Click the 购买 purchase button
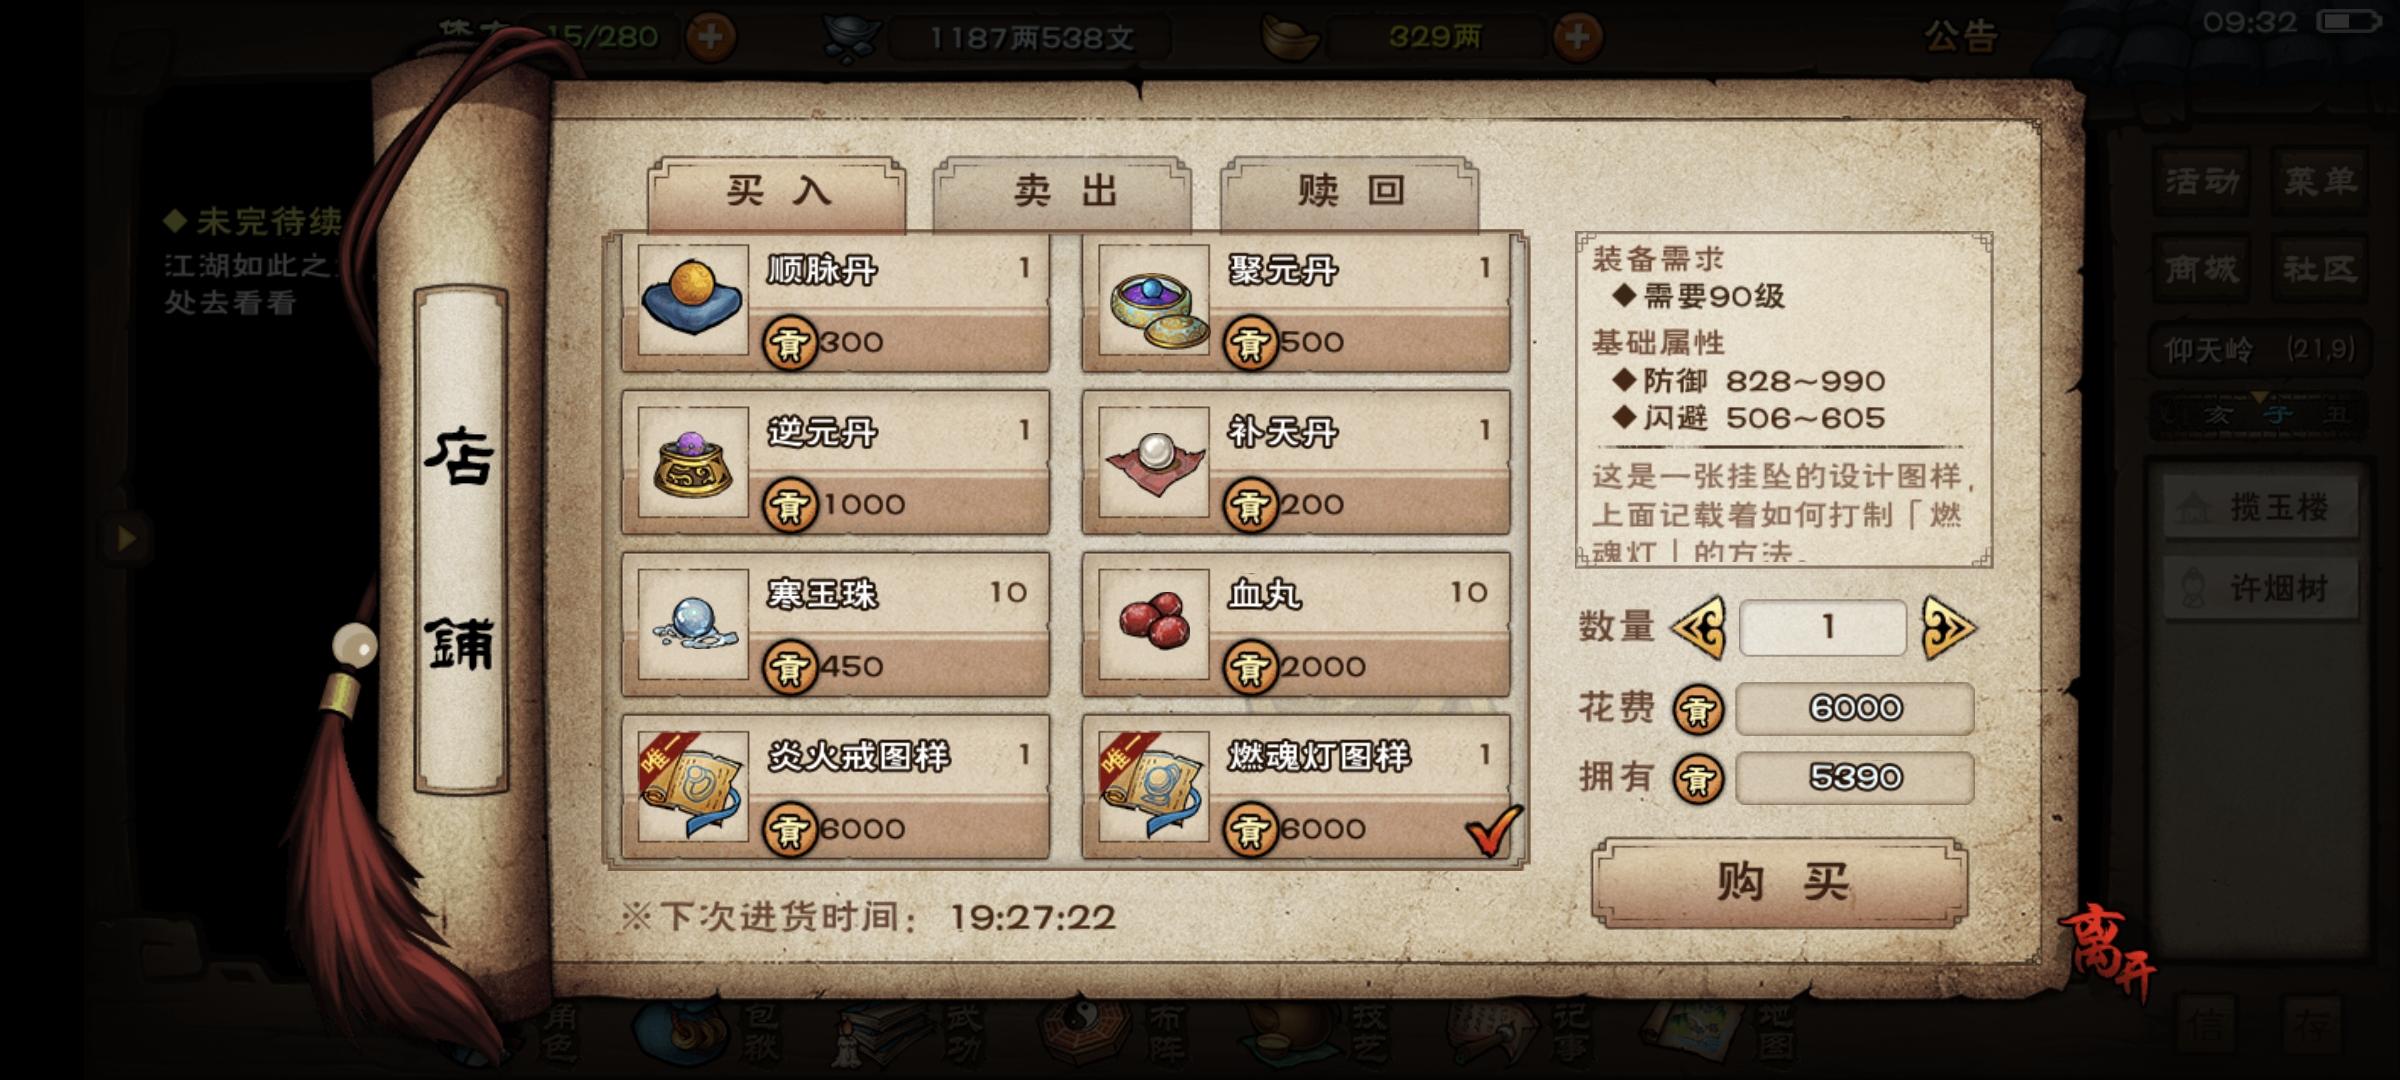 pos(1780,883)
